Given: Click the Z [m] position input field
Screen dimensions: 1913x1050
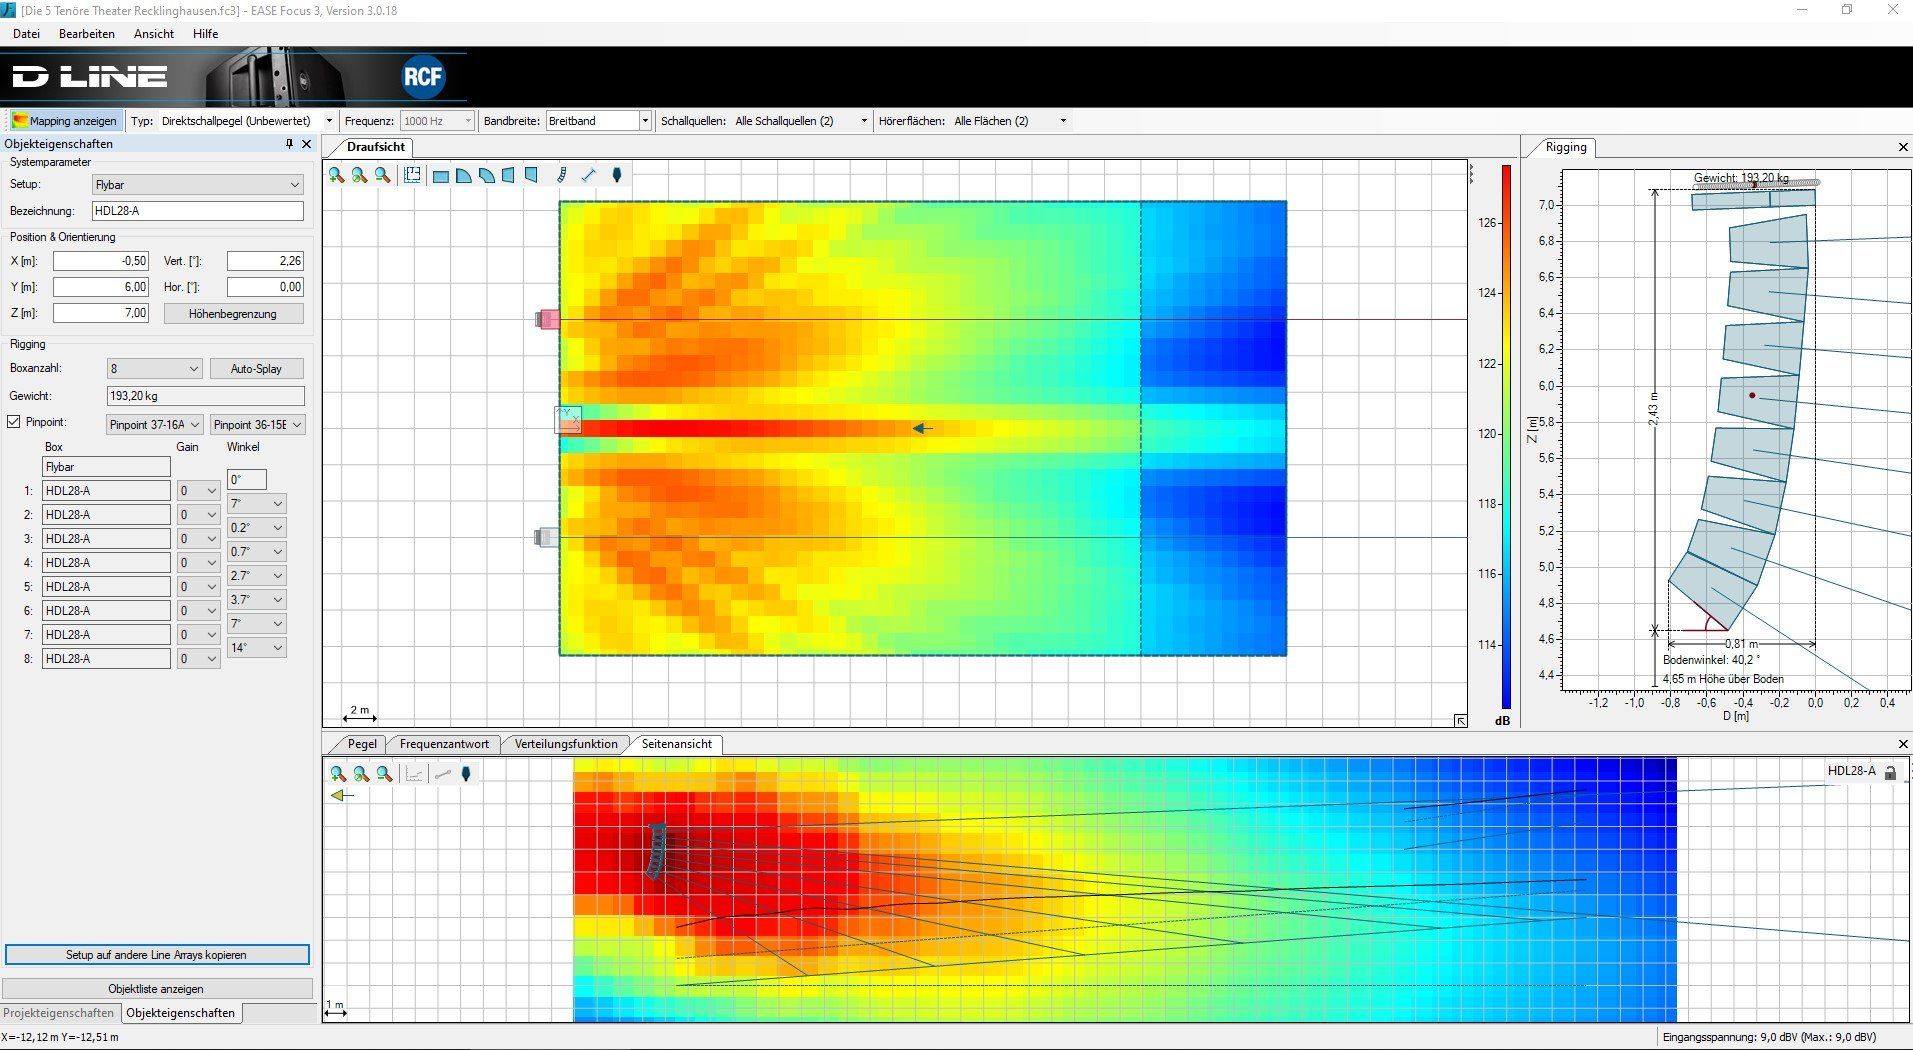Looking at the screenshot, I should 101,313.
